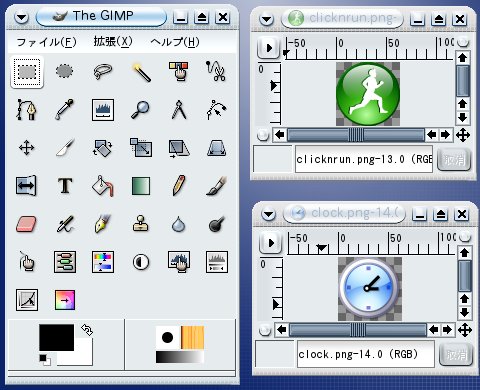Click the navigation cross icon in clock.png window

(x=465, y=330)
